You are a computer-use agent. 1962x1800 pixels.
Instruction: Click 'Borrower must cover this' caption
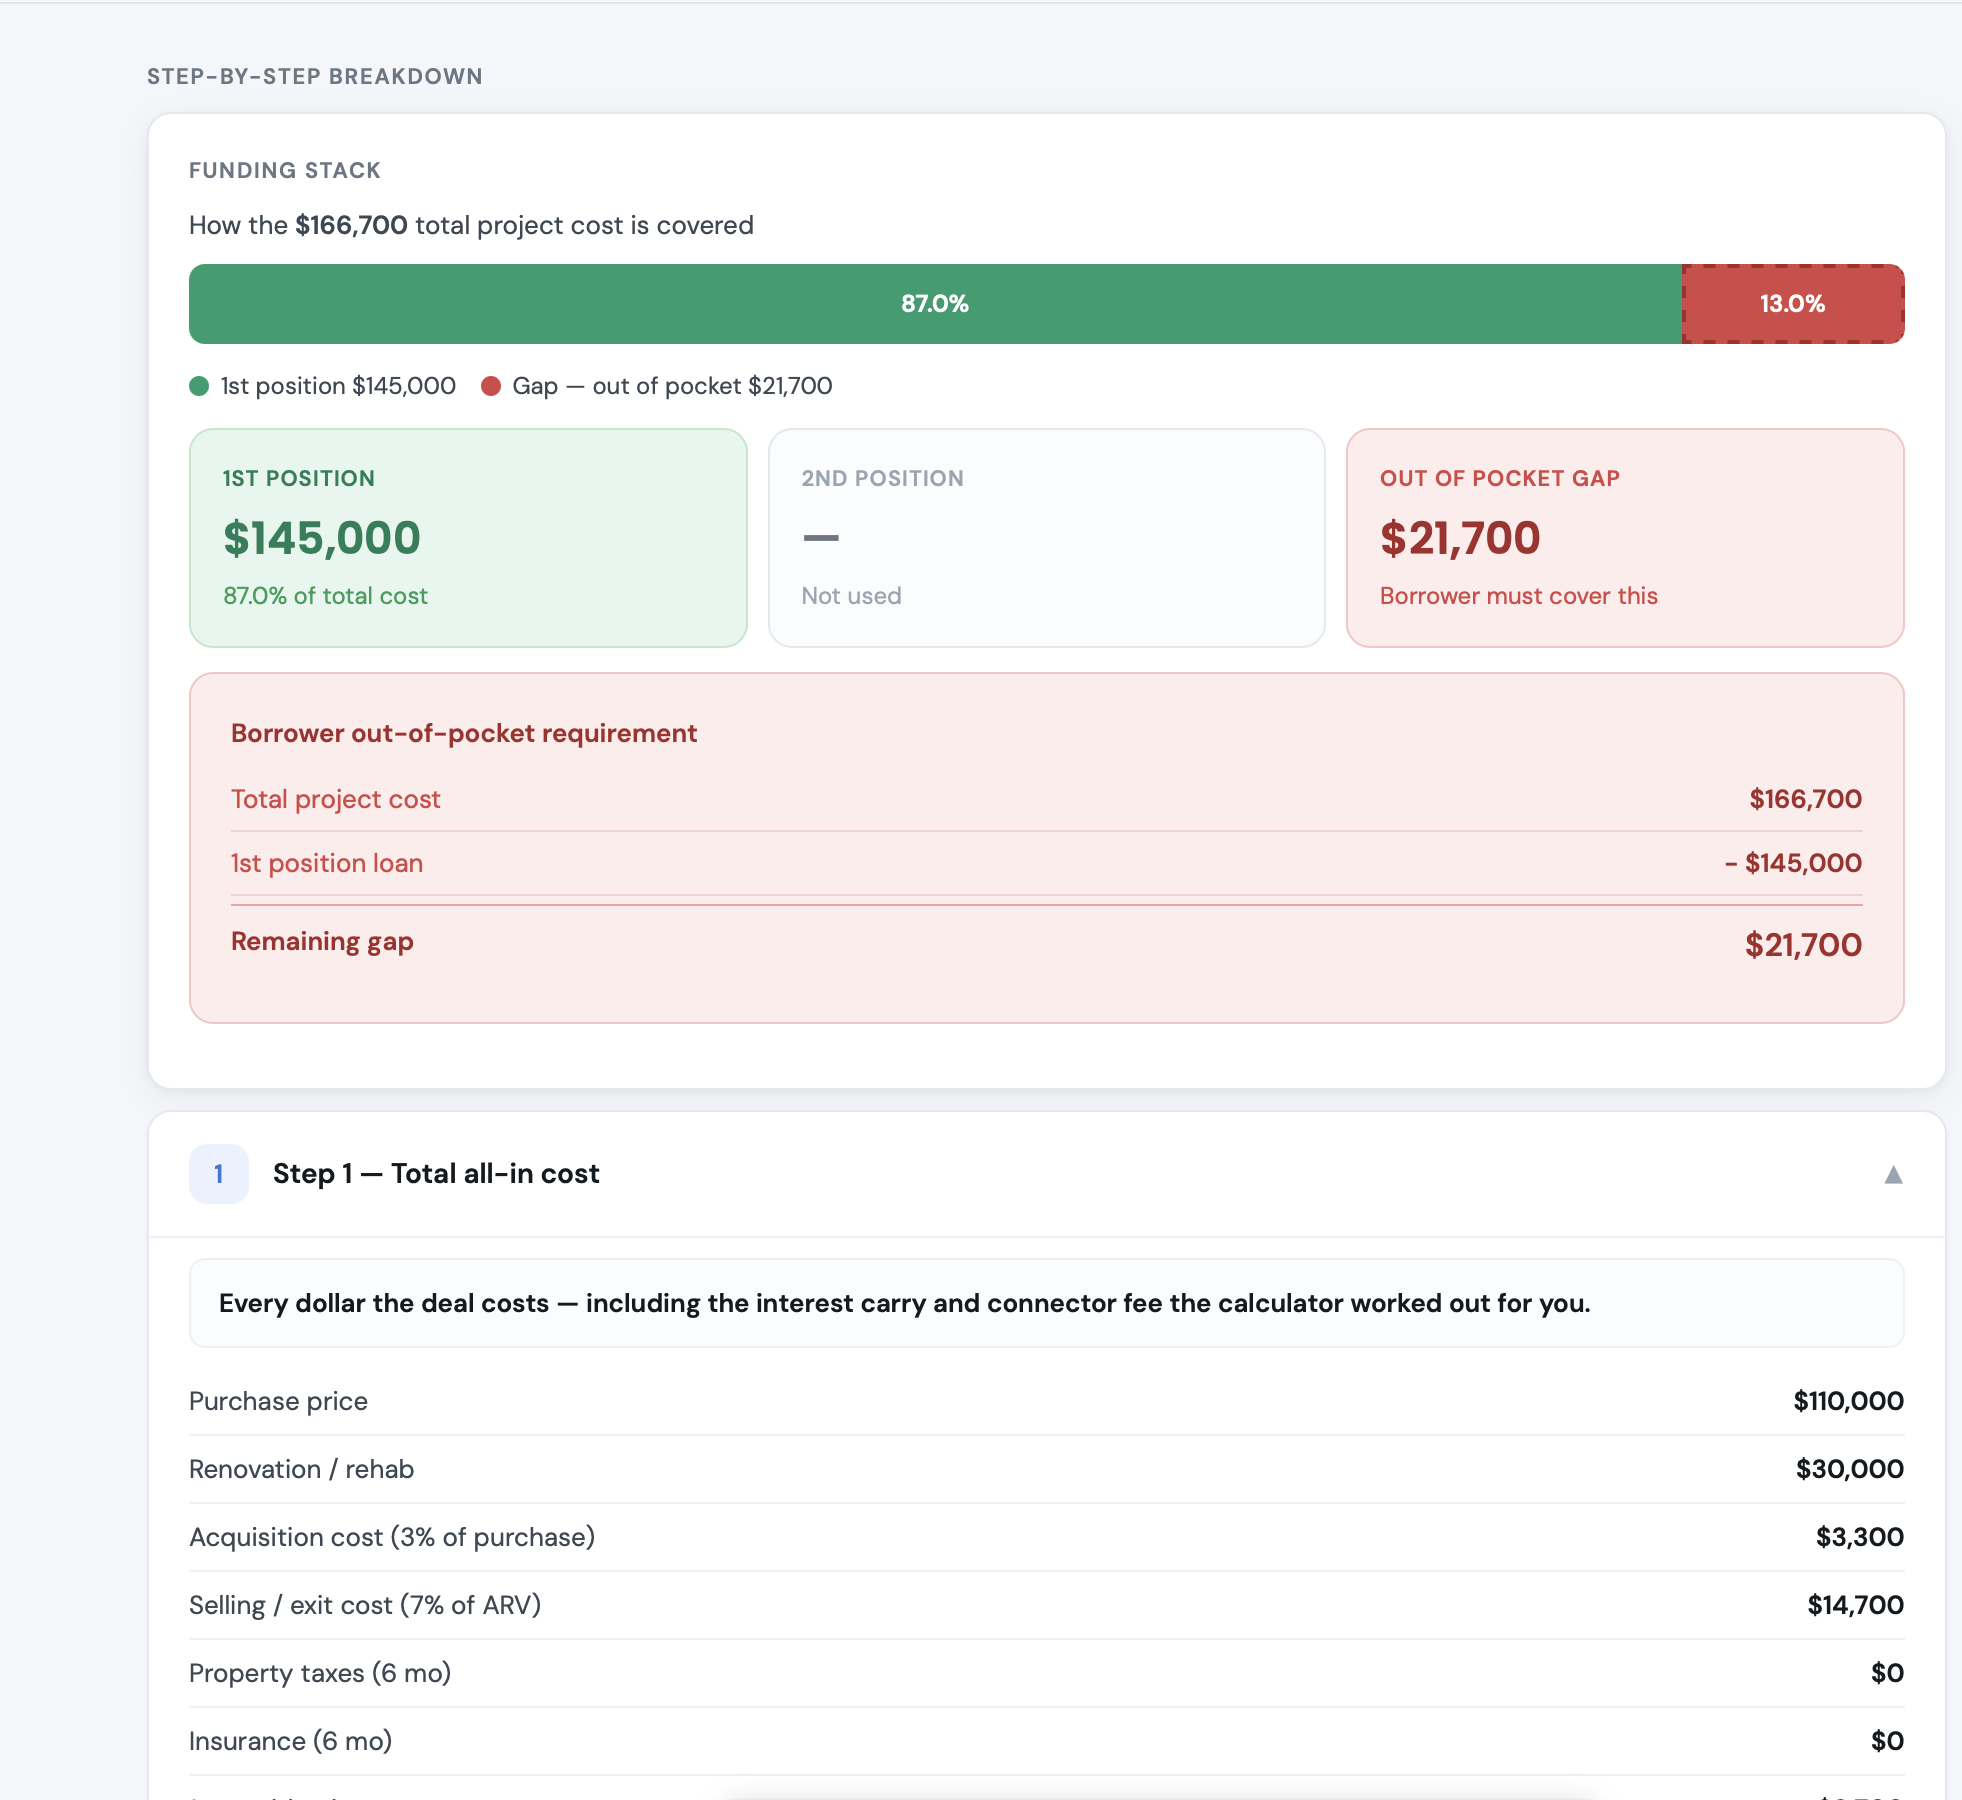tap(1518, 596)
